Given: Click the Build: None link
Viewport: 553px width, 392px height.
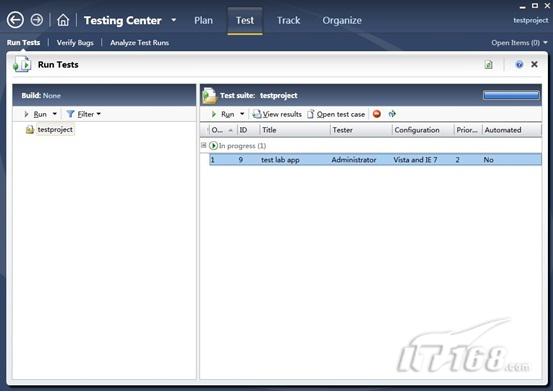Looking at the screenshot, I should pyautogui.click(x=41, y=96).
